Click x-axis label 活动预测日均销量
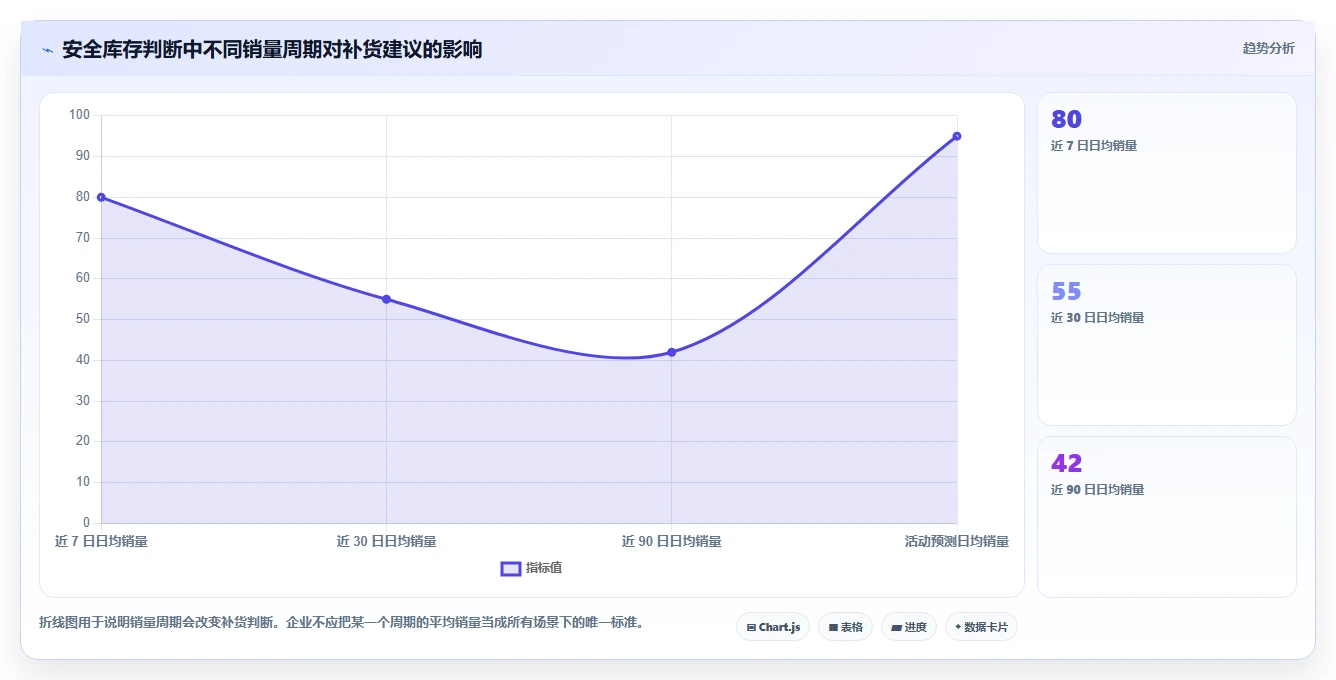Screen dimensions: 1336x680 pos(957,541)
